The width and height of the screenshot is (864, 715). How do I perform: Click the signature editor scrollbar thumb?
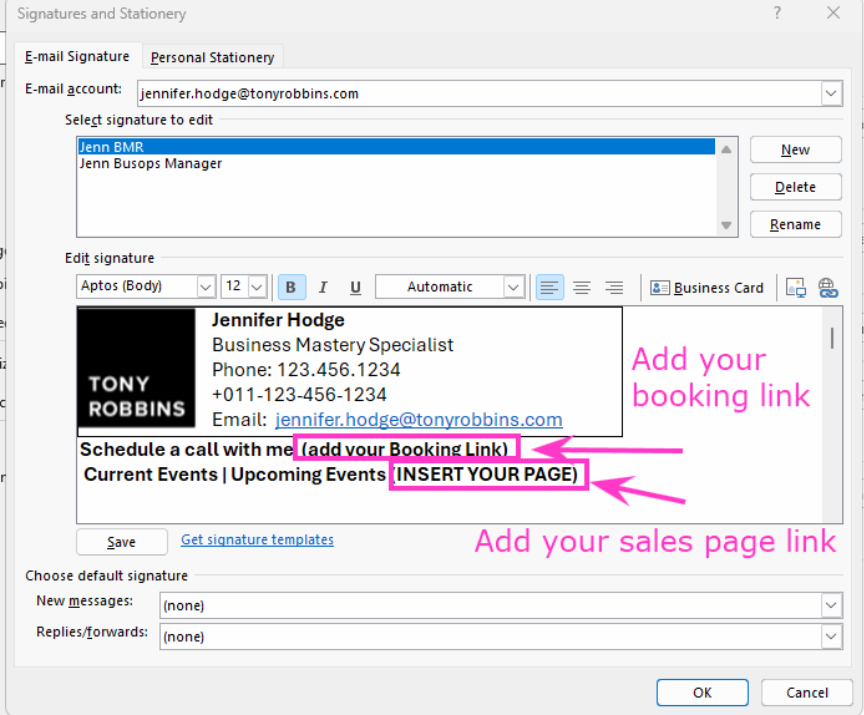(832, 338)
